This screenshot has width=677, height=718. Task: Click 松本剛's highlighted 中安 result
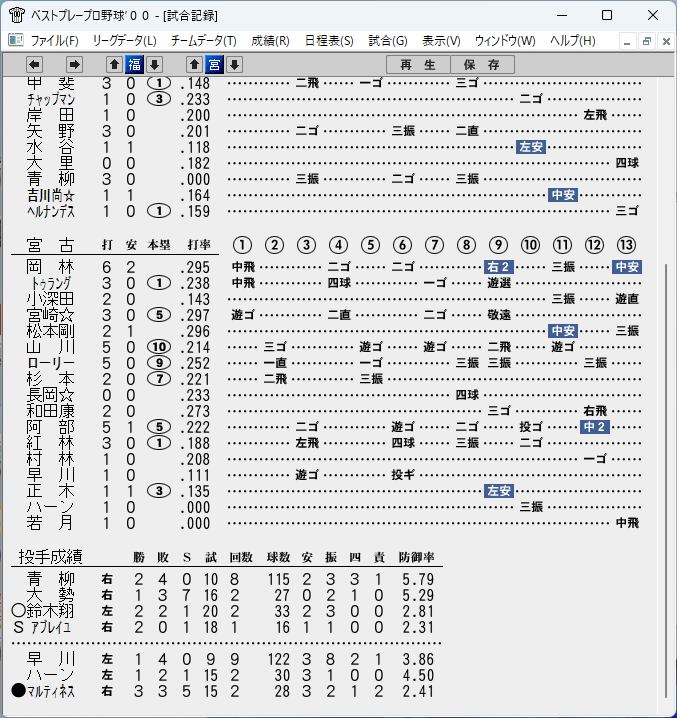pos(563,331)
